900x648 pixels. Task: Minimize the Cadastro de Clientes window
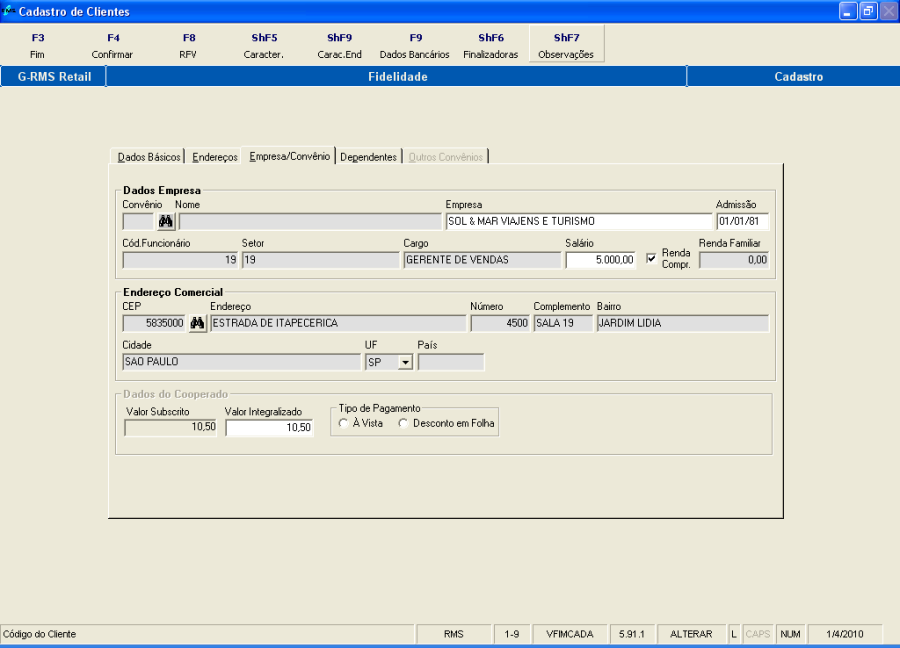pos(848,11)
